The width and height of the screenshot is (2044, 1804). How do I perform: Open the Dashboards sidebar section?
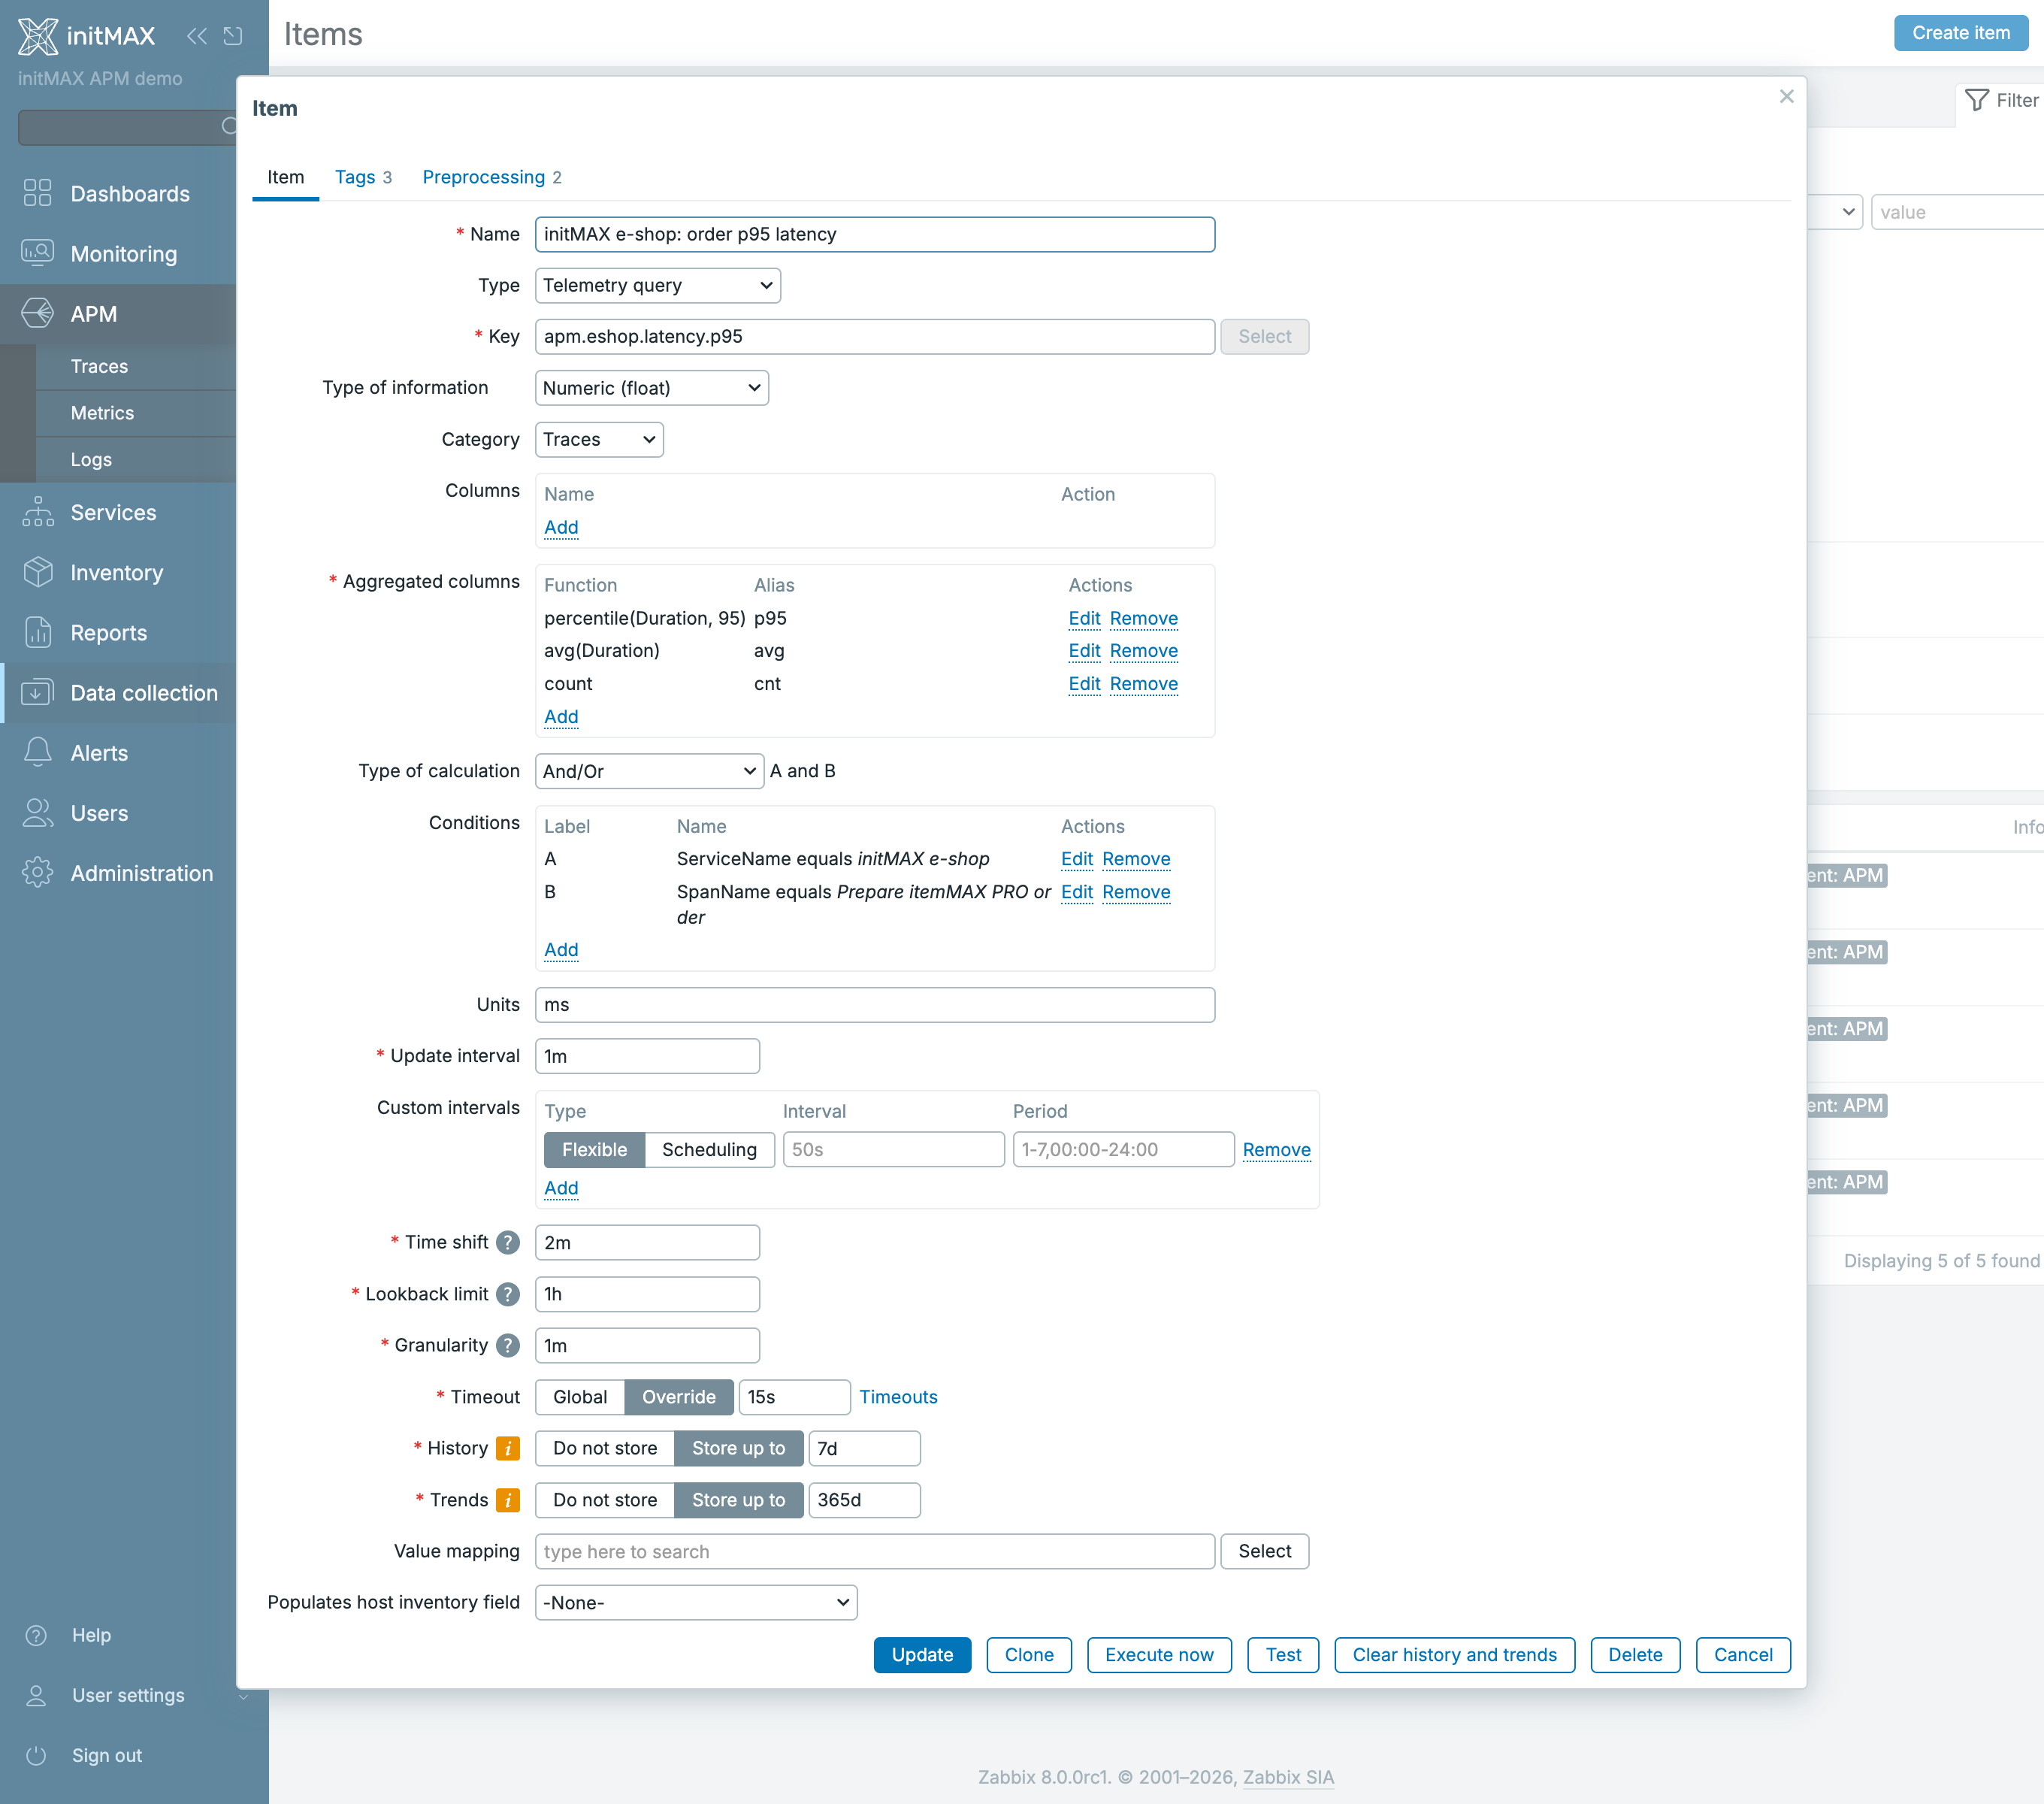pyautogui.click(x=118, y=193)
